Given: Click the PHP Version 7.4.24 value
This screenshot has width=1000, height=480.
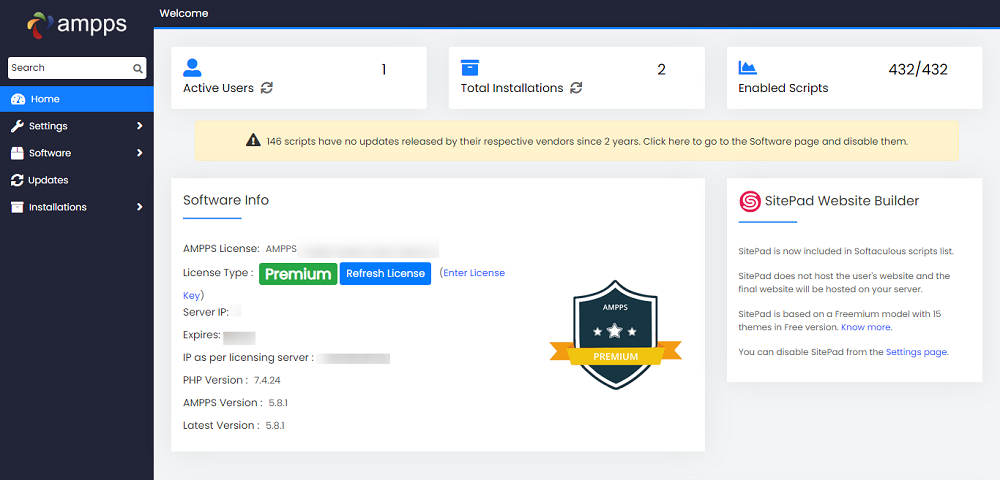Looking at the screenshot, I should coord(267,381).
